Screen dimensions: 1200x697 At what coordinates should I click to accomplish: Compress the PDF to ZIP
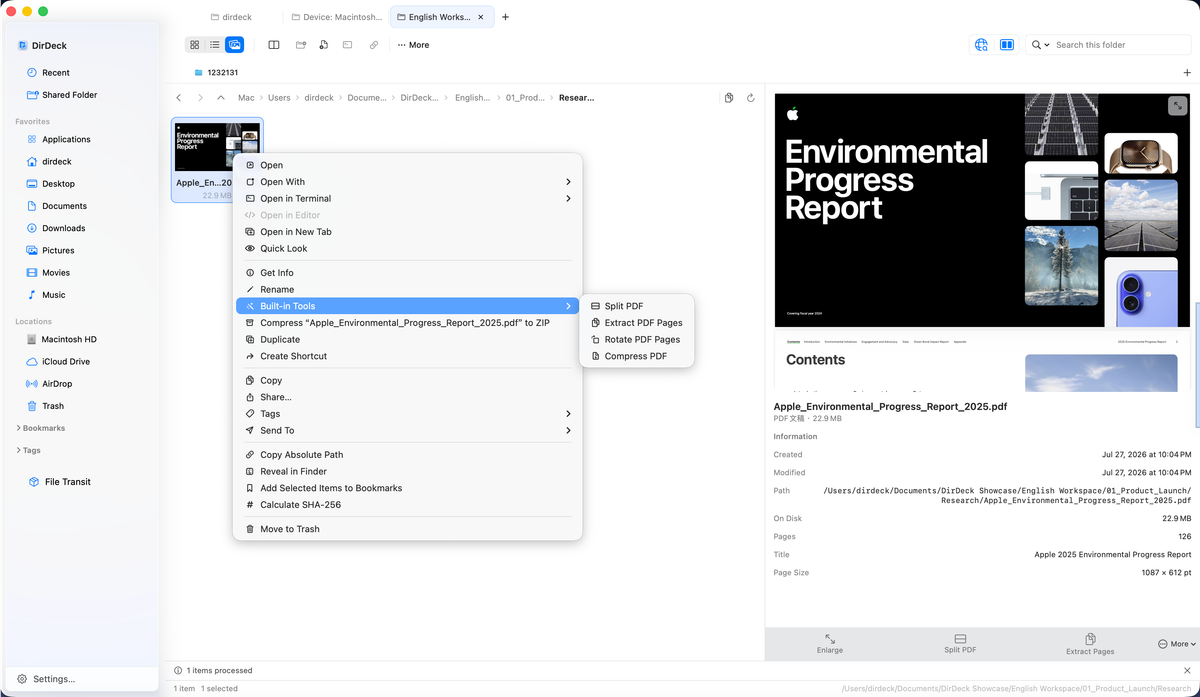[407, 323]
